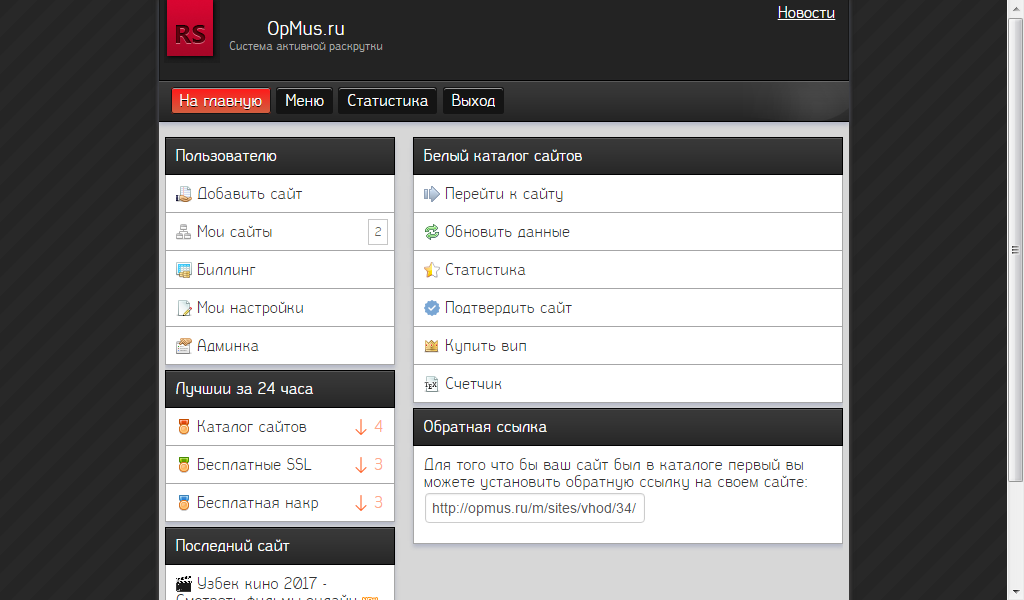Click the settings icon beside Мои настройки
The image size is (1024, 600).
183,308
